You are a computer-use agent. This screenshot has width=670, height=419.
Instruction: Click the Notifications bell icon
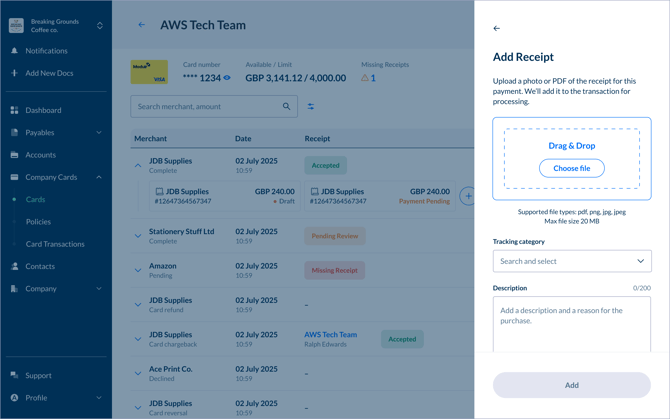pos(14,51)
